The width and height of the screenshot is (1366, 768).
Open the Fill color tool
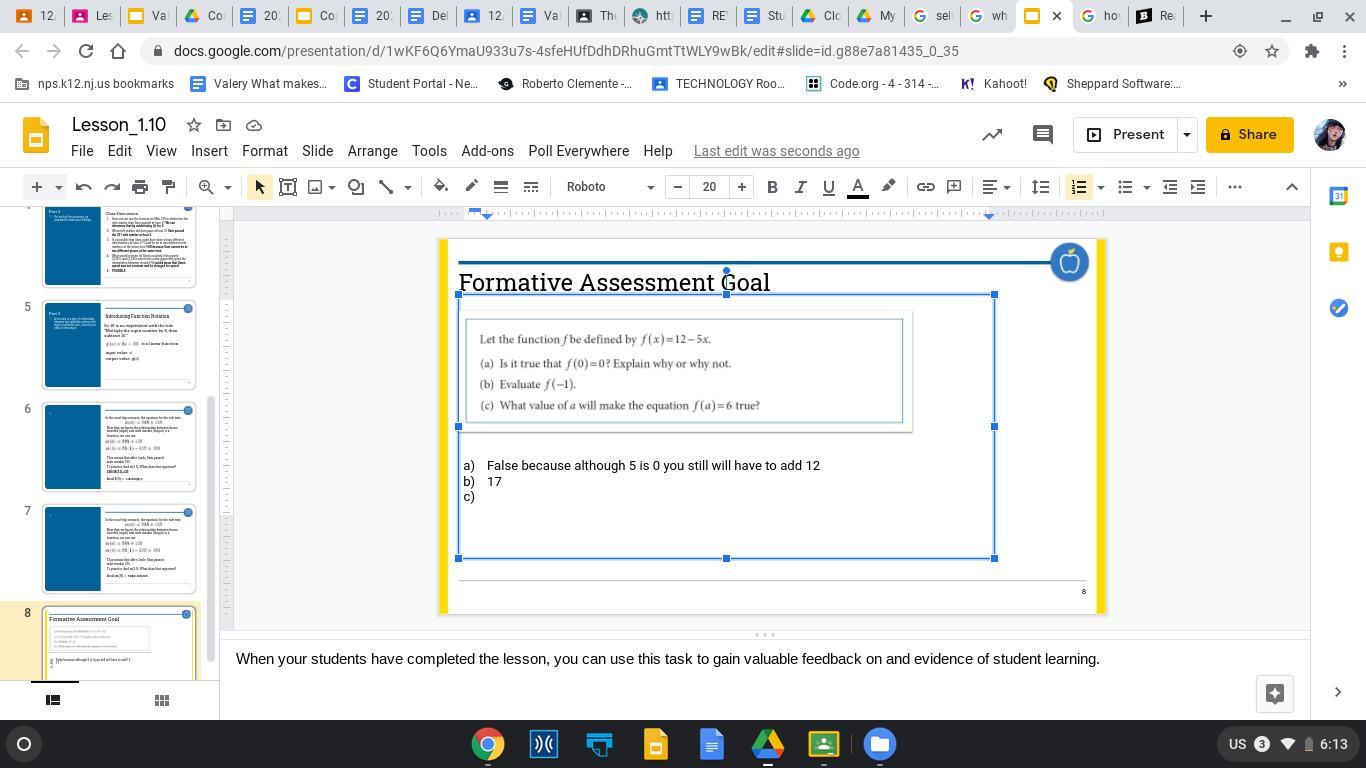[x=440, y=187]
